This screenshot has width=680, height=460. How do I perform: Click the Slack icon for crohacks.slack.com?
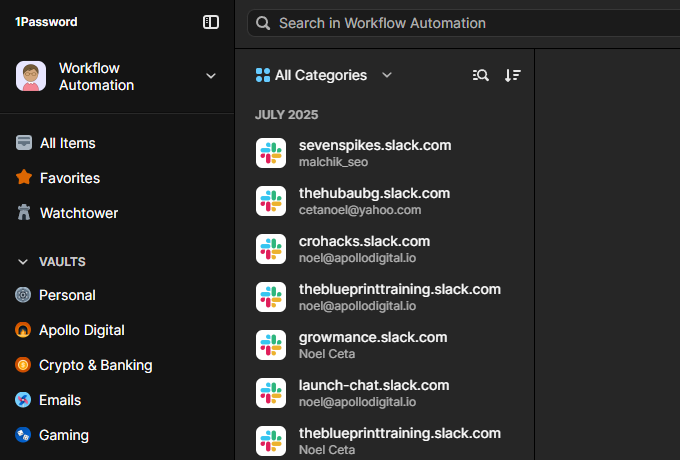271,249
